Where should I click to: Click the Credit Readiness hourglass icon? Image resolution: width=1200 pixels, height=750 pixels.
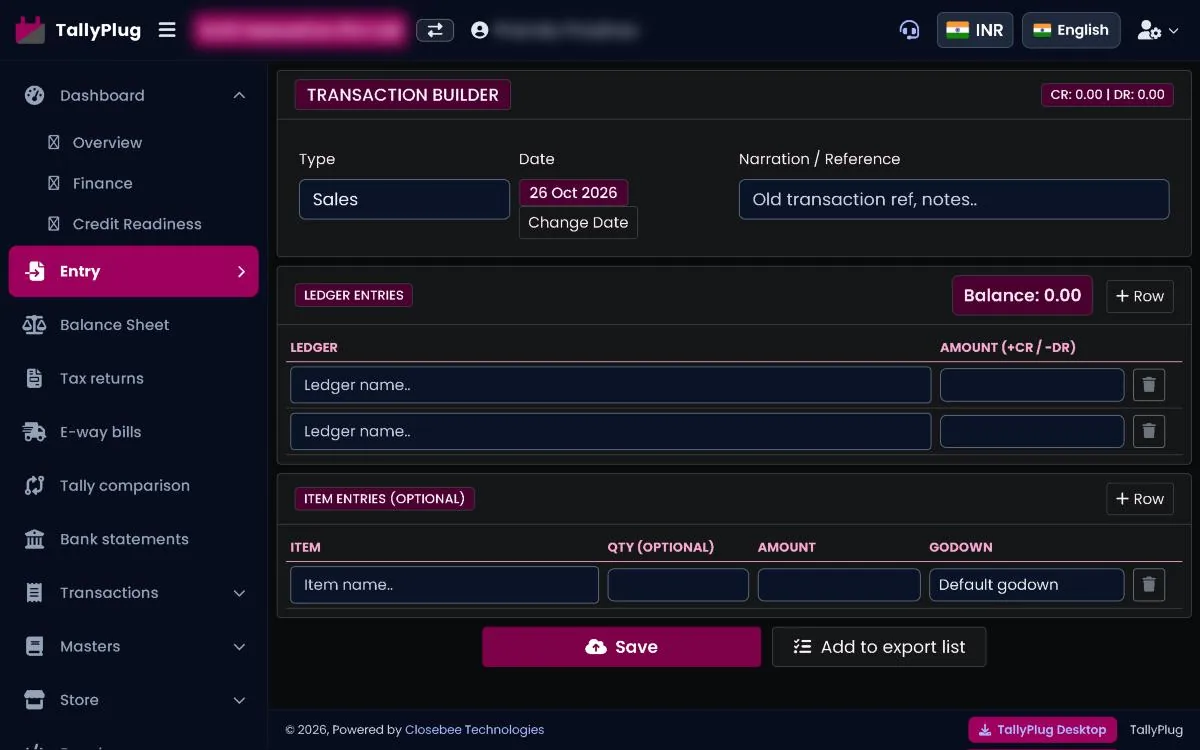[54, 224]
